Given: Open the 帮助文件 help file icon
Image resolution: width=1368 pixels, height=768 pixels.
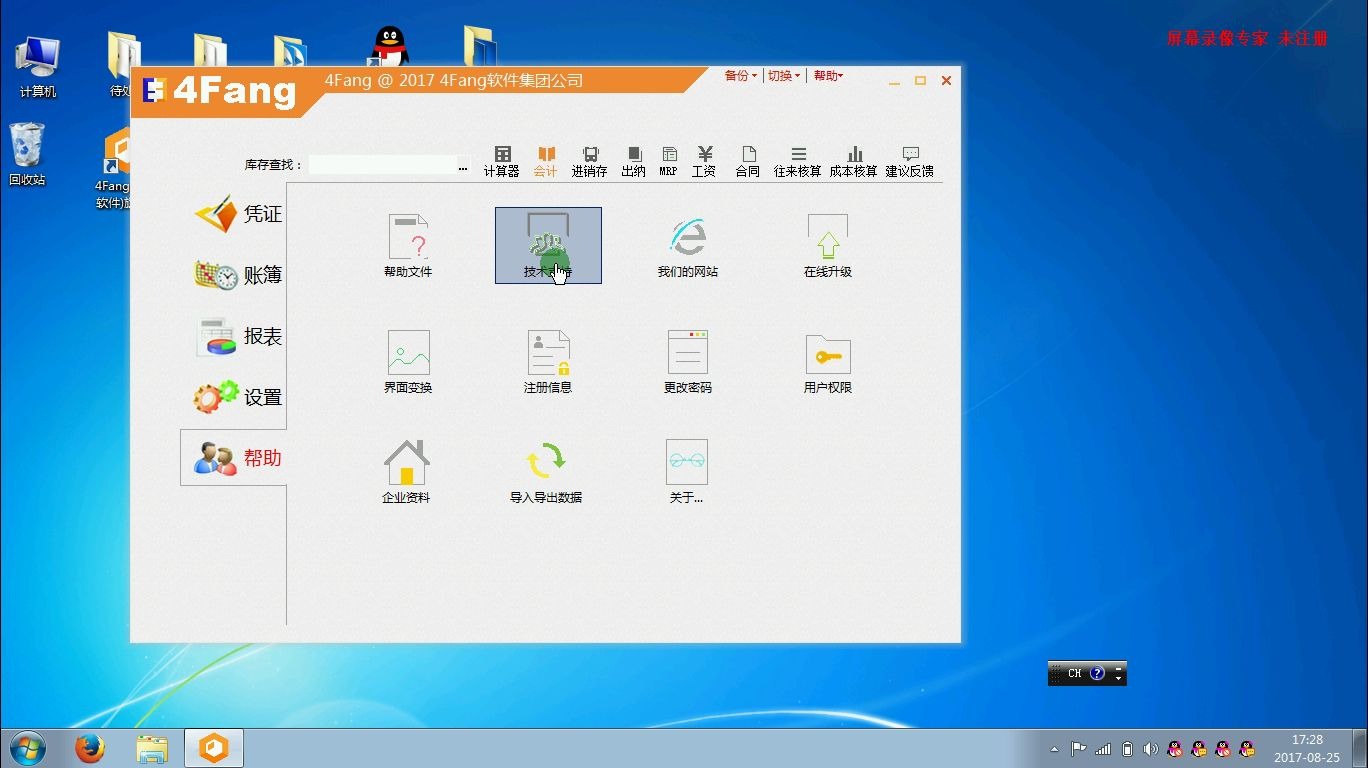Looking at the screenshot, I should pos(408,245).
